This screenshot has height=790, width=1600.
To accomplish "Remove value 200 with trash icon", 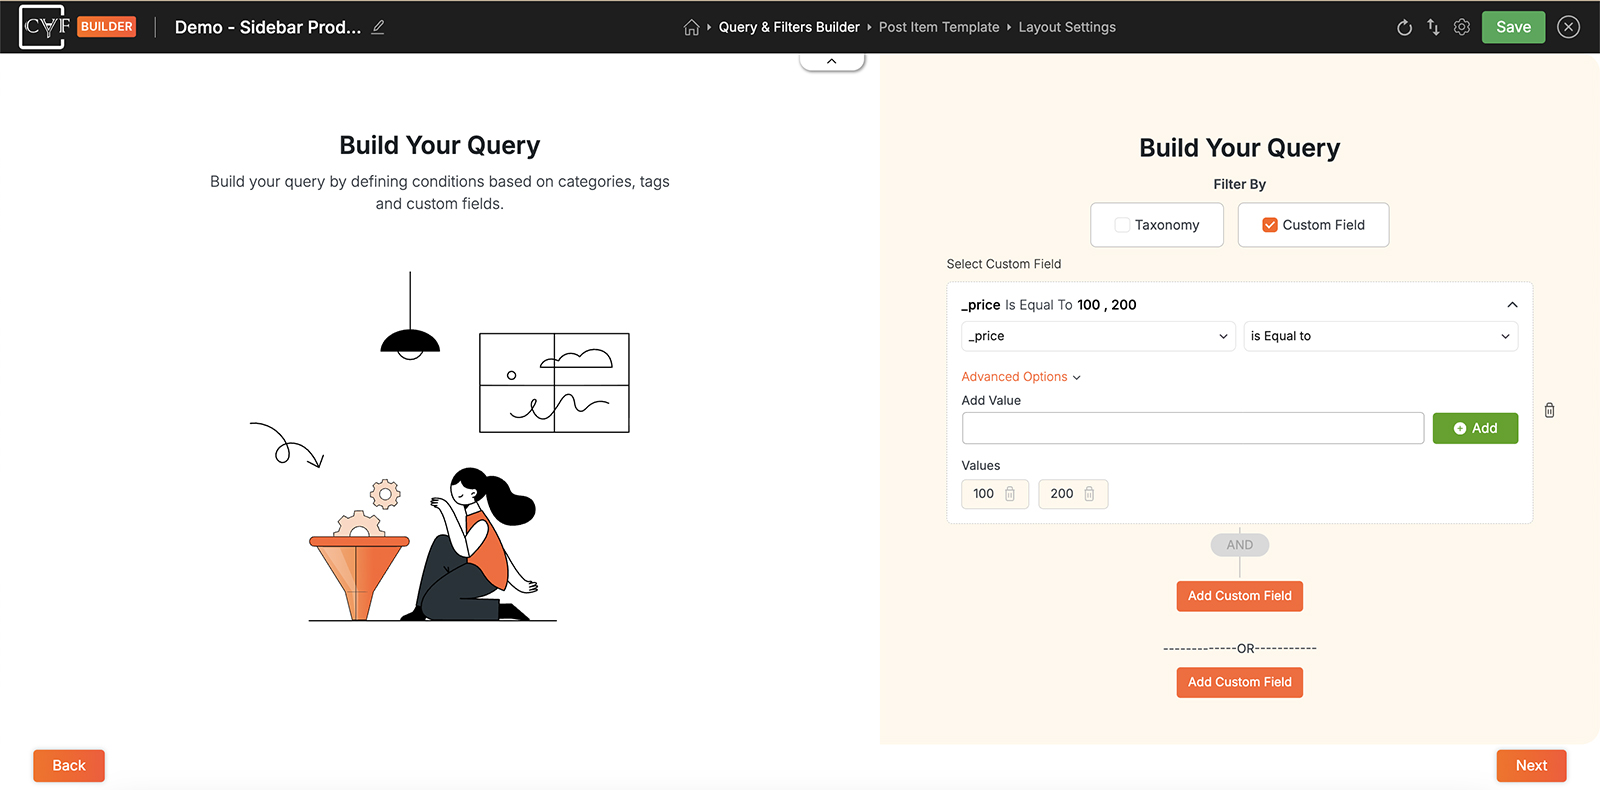I will [1089, 494].
